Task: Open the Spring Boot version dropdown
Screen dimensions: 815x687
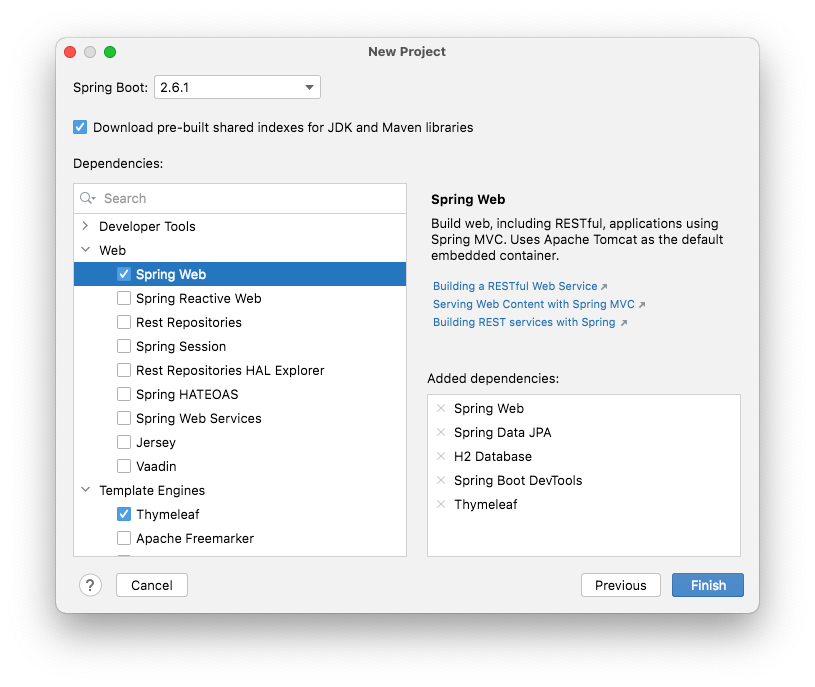Action: [238, 87]
